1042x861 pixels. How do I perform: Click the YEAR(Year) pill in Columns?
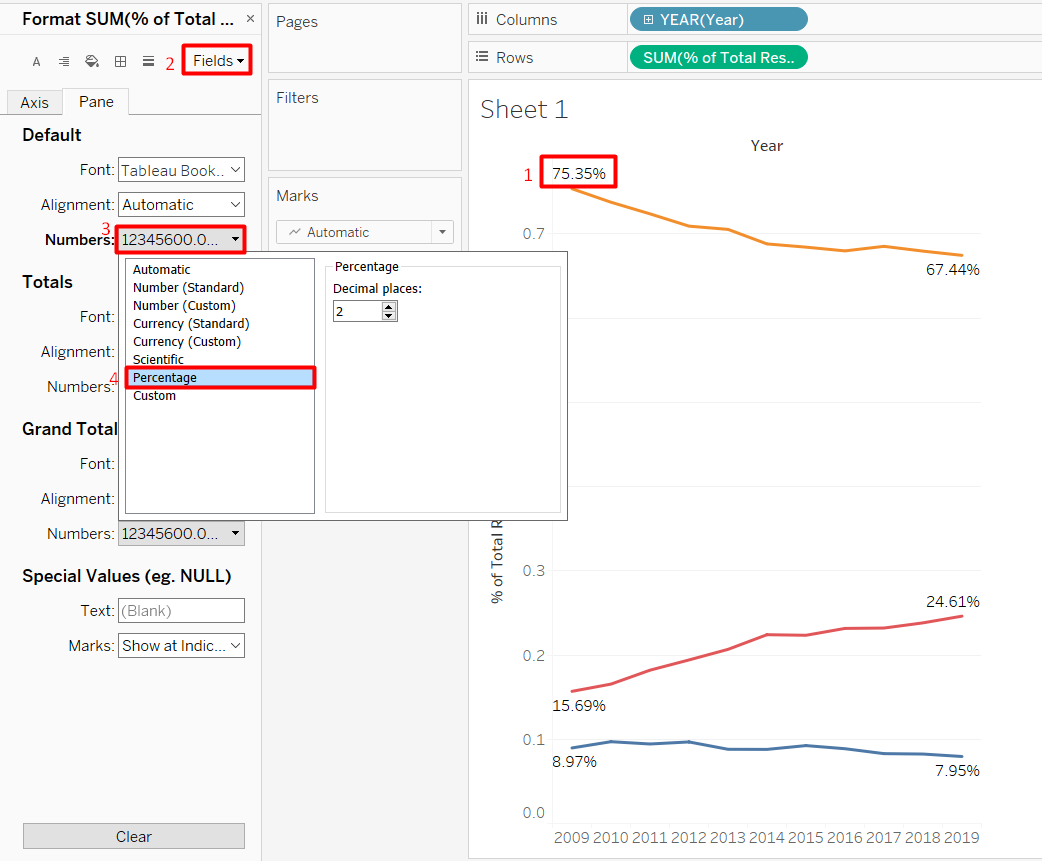coord(718,20)
